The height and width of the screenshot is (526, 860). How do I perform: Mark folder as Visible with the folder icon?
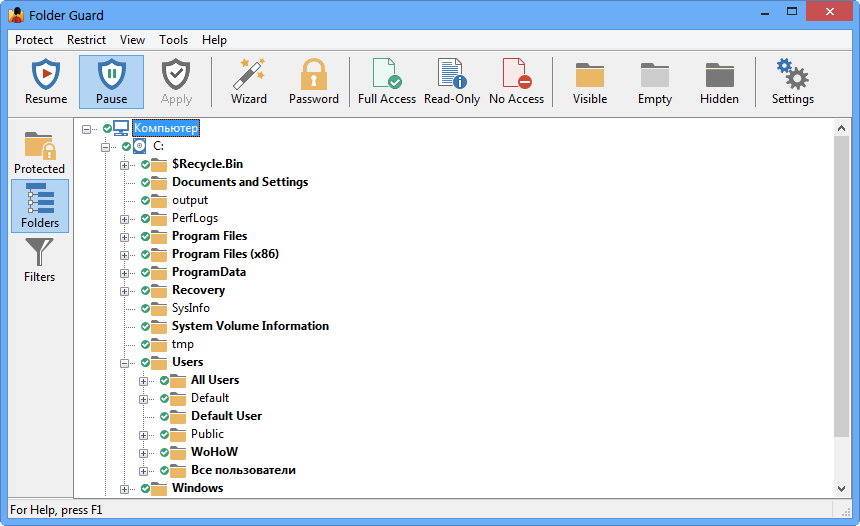(x=590, y=75)
